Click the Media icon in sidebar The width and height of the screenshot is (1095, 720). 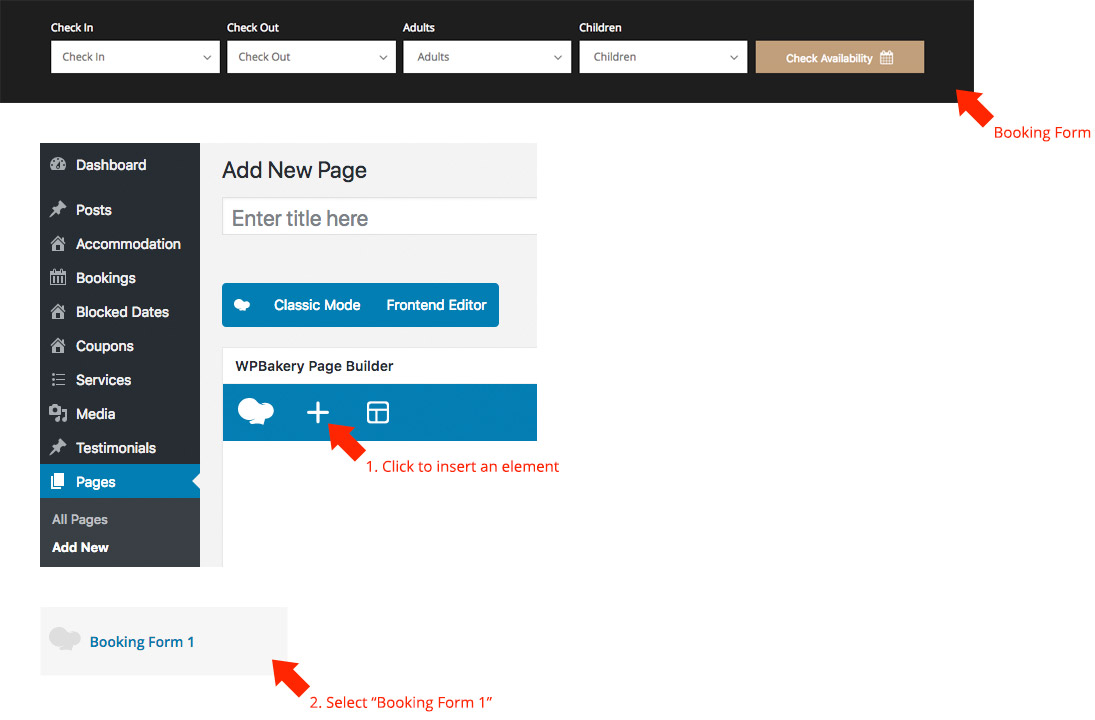pos(58,414)
